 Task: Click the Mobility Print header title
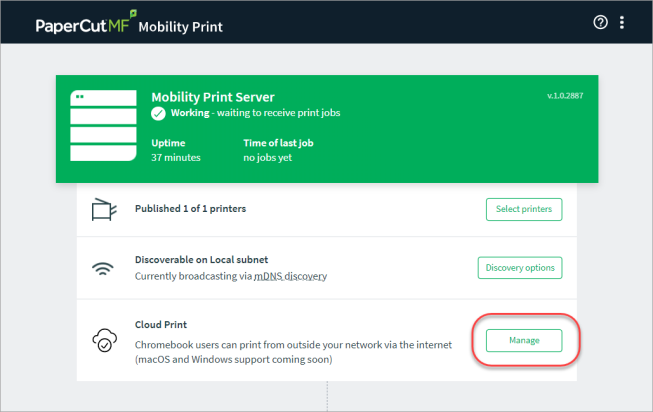click(181, 27)
